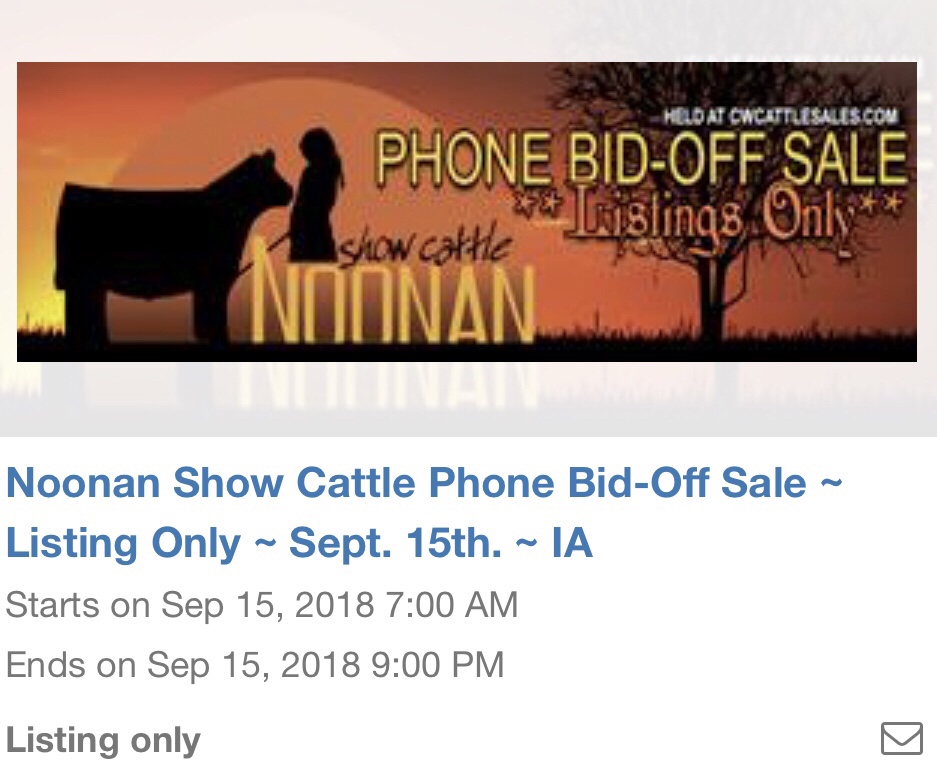937x766 pixels.
Task: Click the girl silhouette in the banner
Action: point(320,195)
